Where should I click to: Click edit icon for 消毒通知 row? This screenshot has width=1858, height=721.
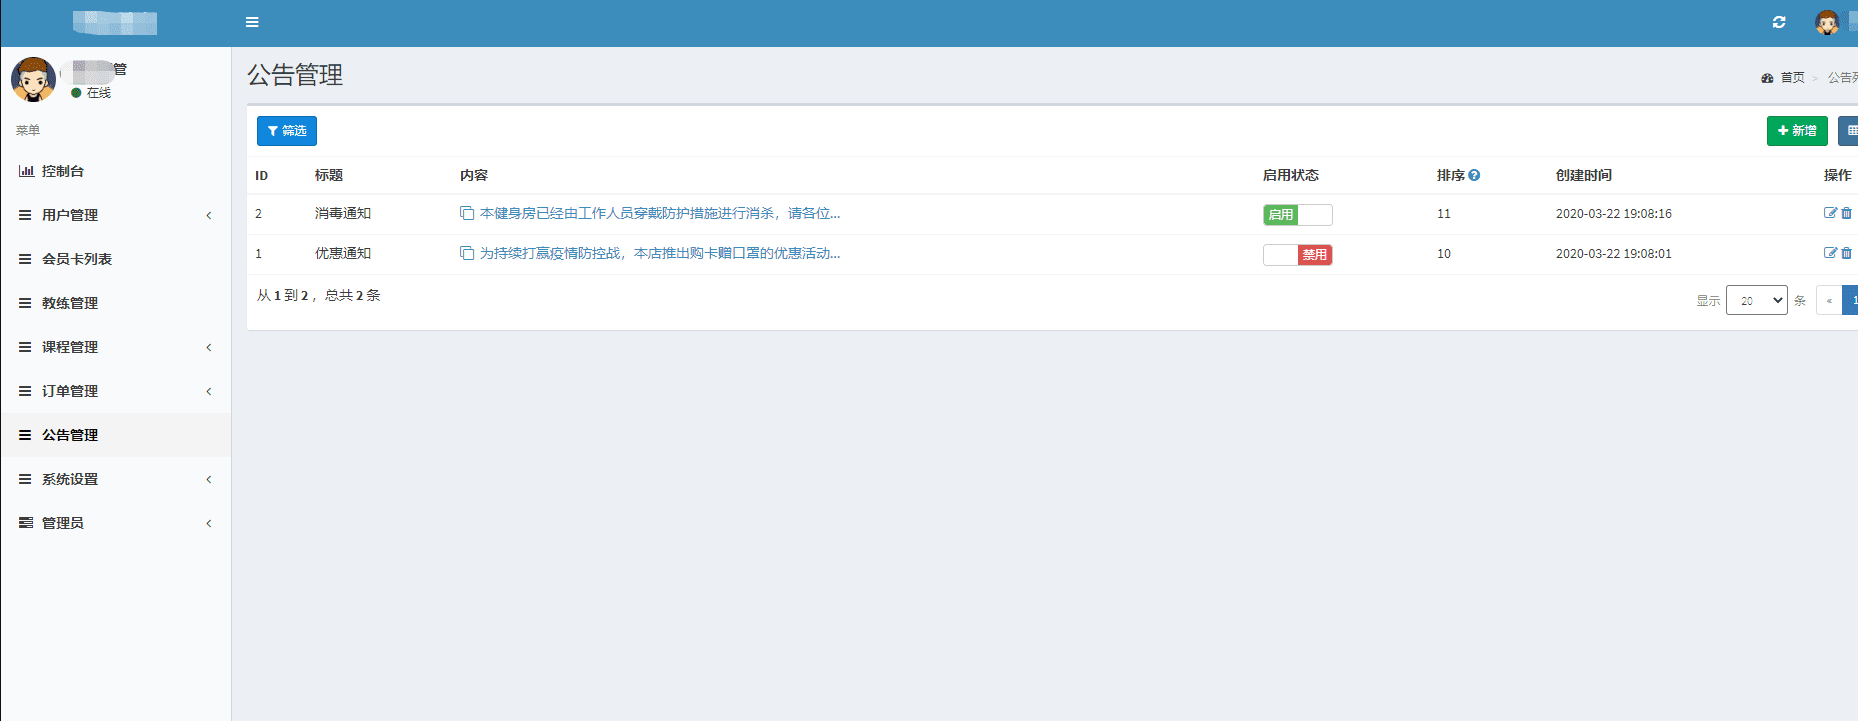[1830, 213]
